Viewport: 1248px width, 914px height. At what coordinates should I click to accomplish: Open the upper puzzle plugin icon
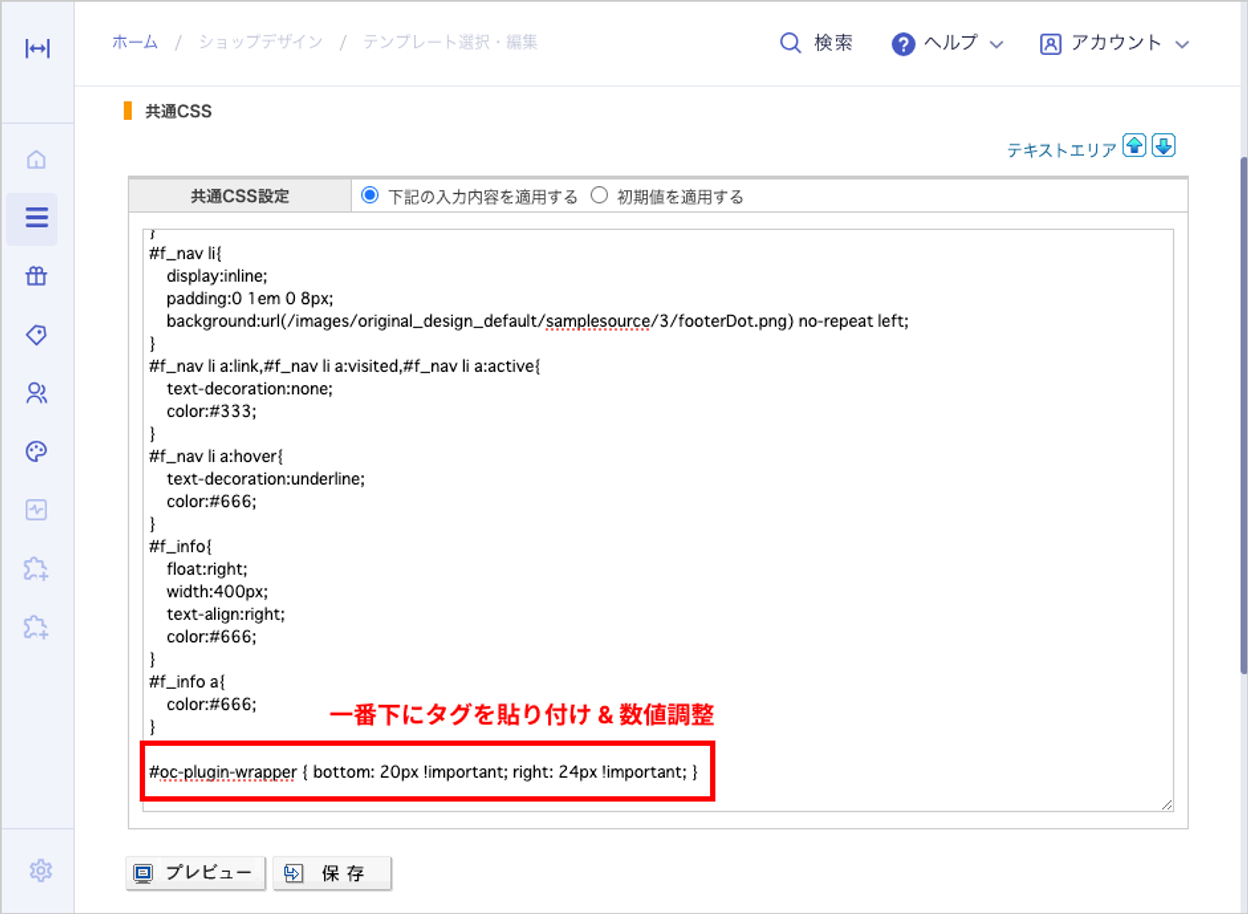pyautogui.click(x=36, y=569)
